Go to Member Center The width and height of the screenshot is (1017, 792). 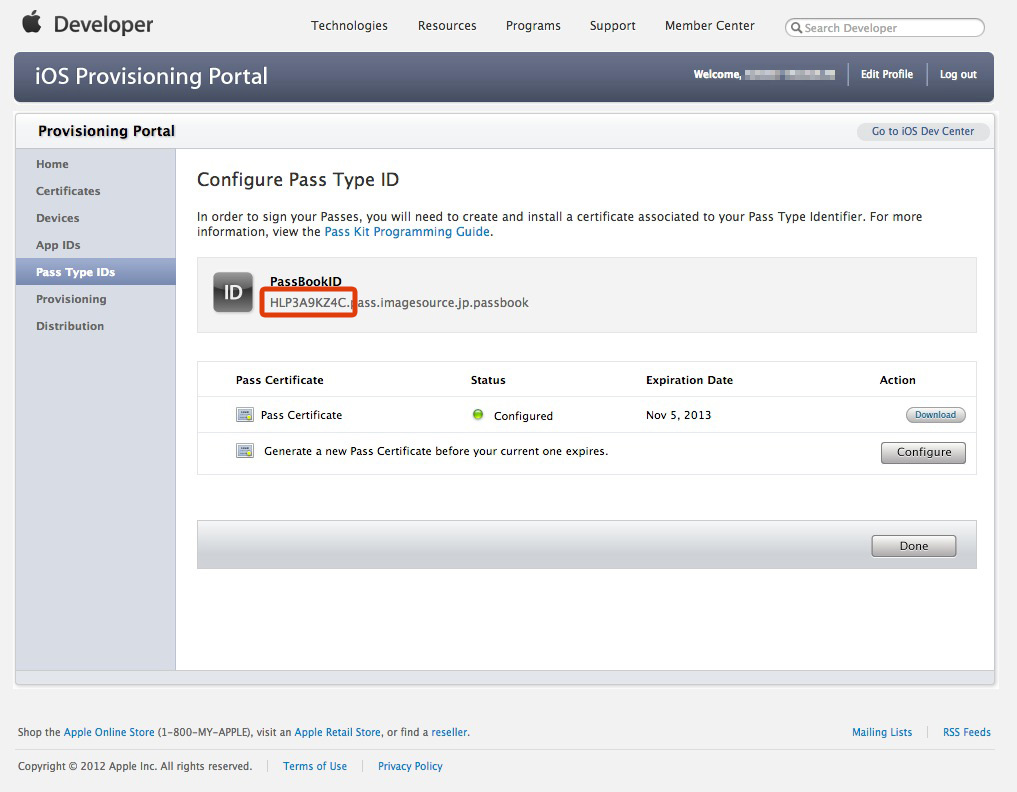[710, 26]
